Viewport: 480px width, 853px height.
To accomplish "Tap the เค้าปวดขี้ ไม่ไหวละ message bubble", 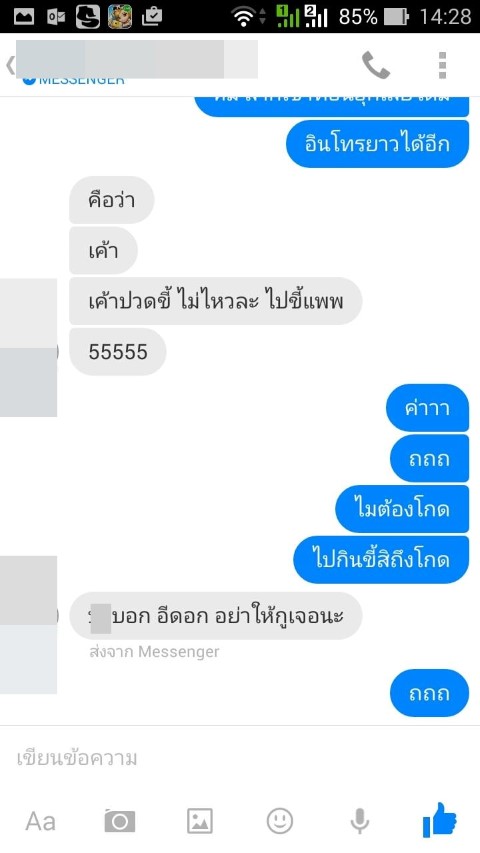I will 216,301.
